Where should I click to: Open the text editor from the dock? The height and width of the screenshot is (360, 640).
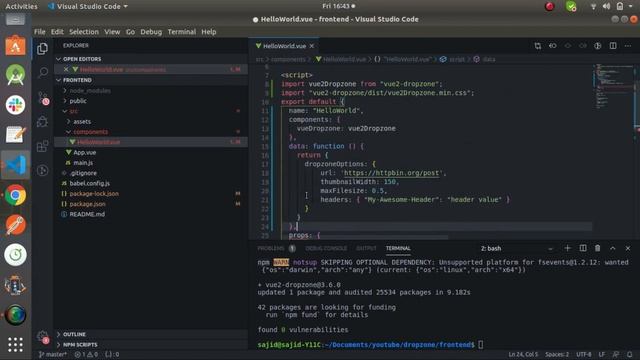click(x=15, y=135)
